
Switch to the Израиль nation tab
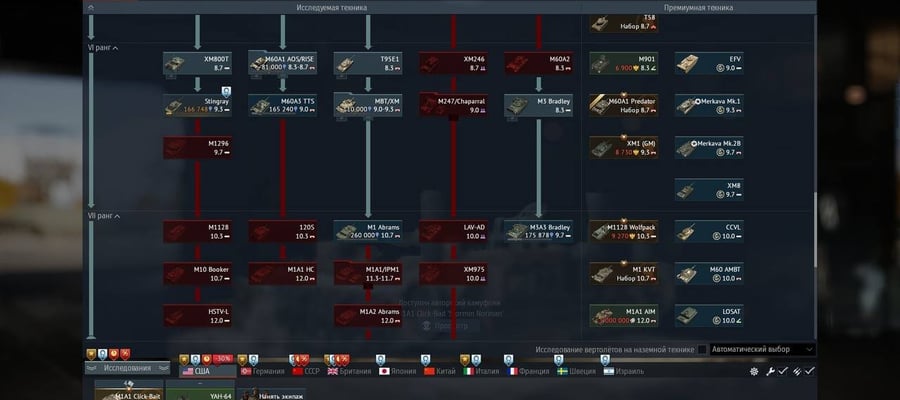pyautogui.click(x=623, y=371)
